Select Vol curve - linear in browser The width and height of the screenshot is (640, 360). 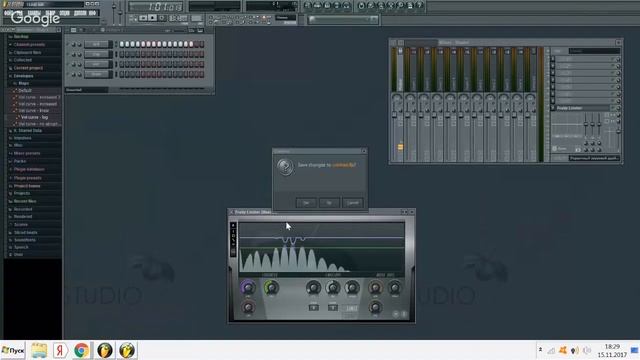pyautogui.click(x=33, y=111)
